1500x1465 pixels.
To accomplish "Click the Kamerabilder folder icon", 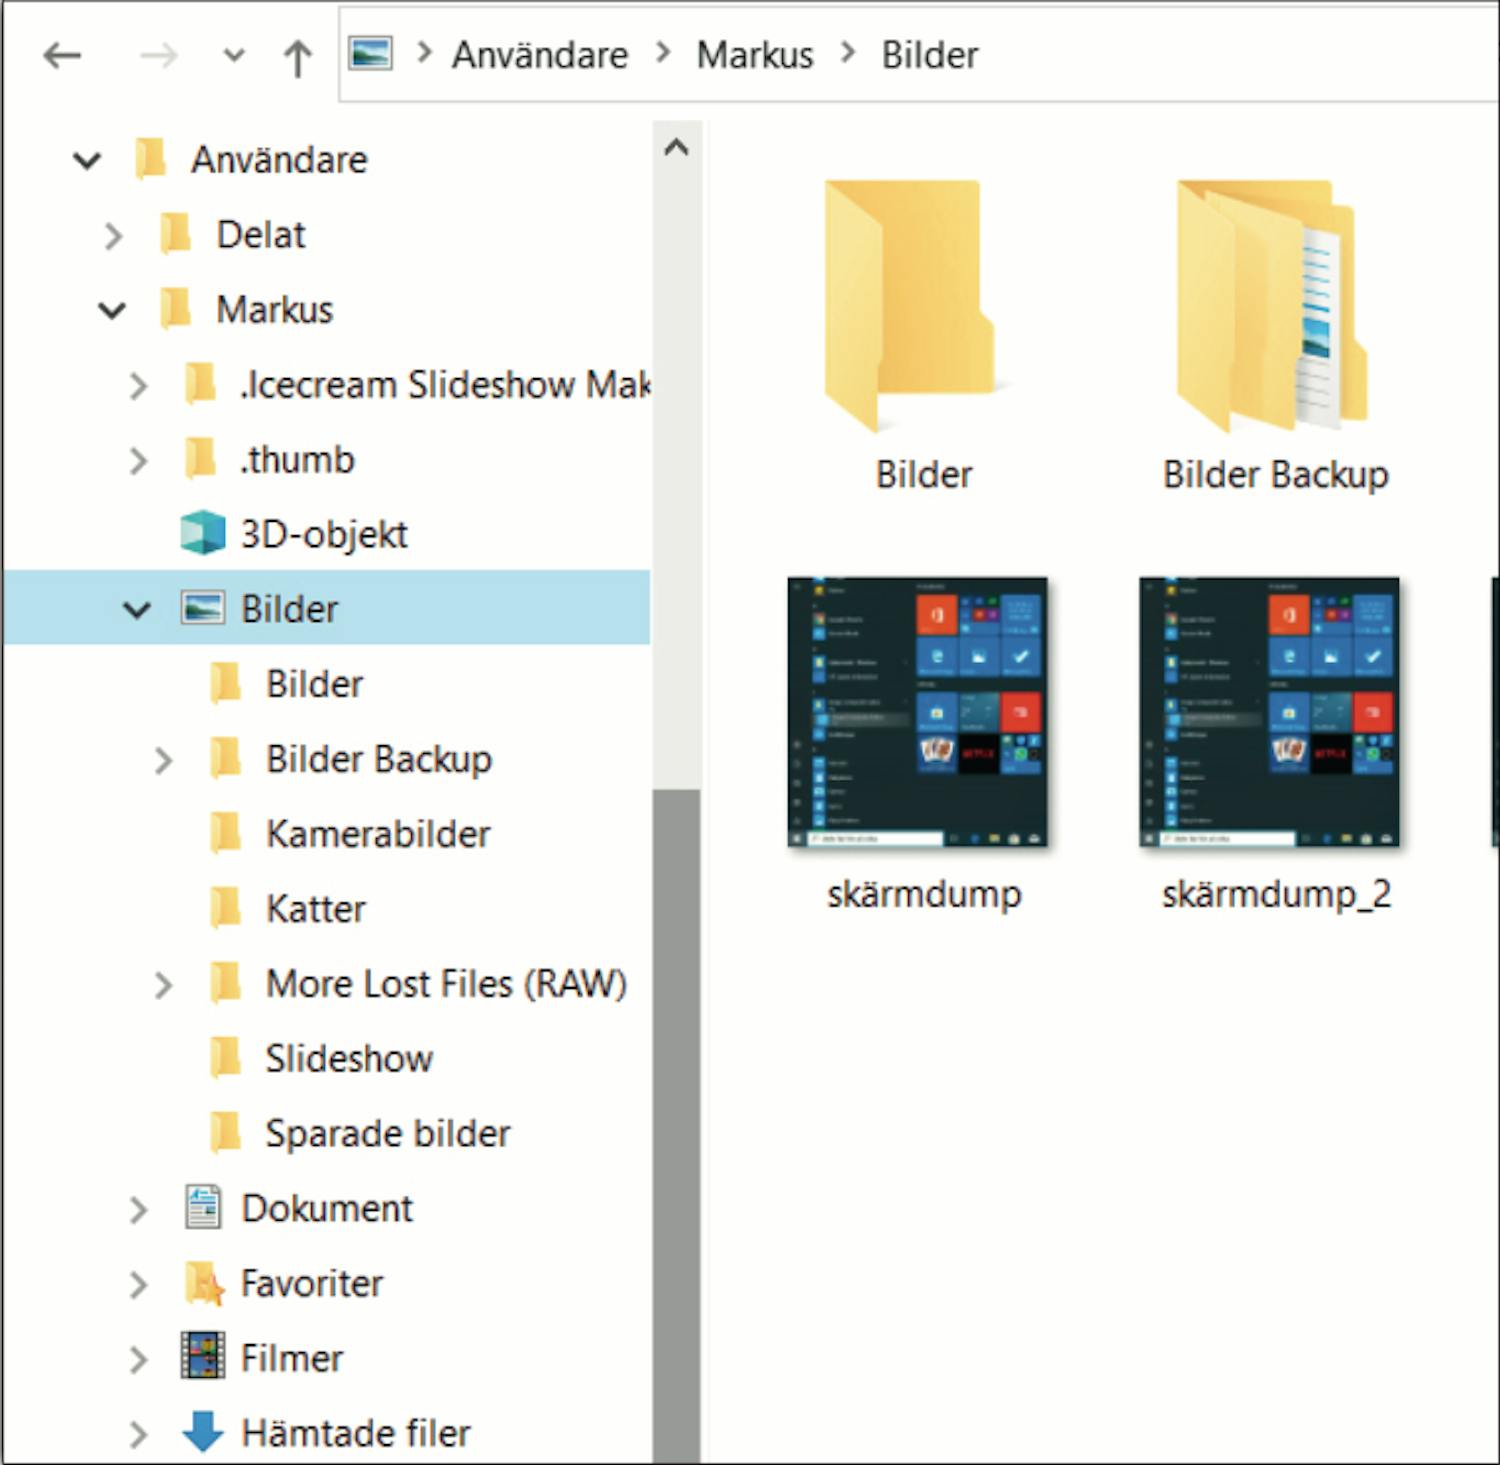I will 226,833.
